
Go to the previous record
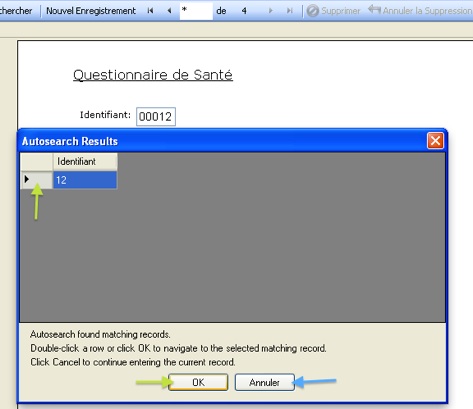(169, 11)
